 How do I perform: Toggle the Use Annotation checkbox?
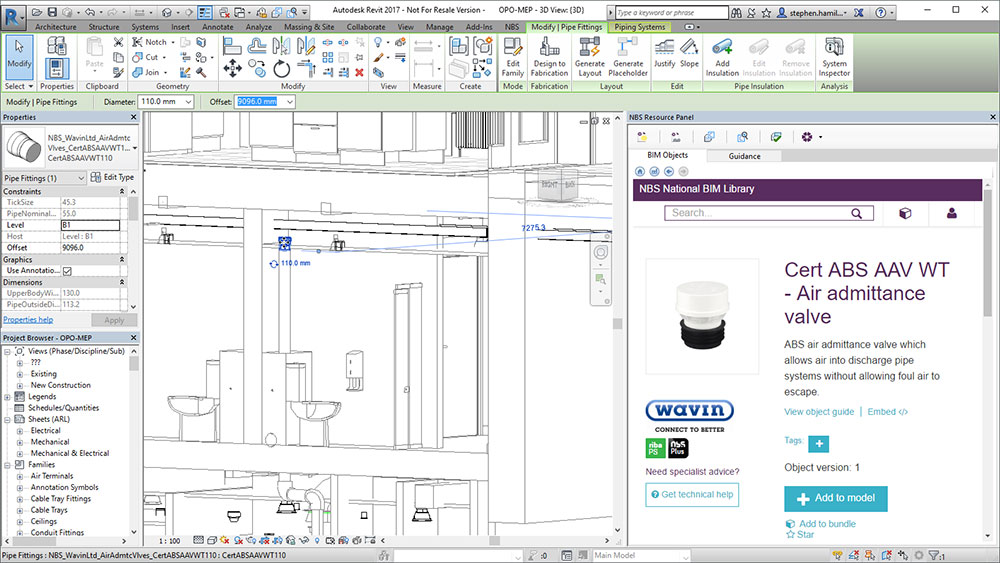pyautogui.click(x=68, y=271)
